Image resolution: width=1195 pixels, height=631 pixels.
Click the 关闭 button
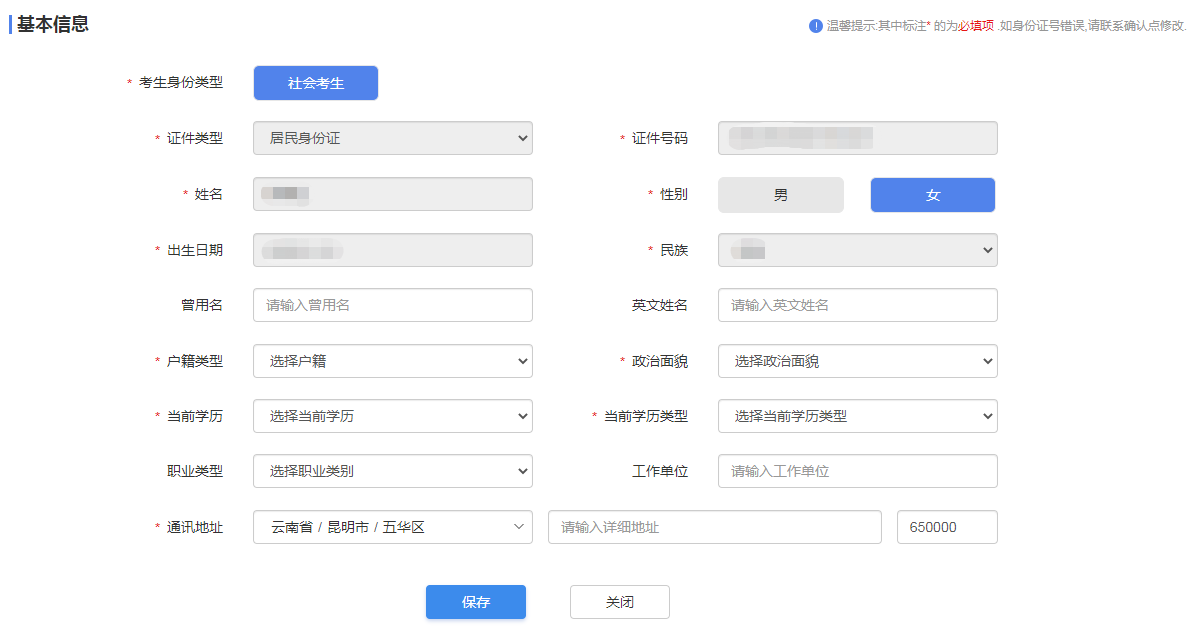coord(619,602)
